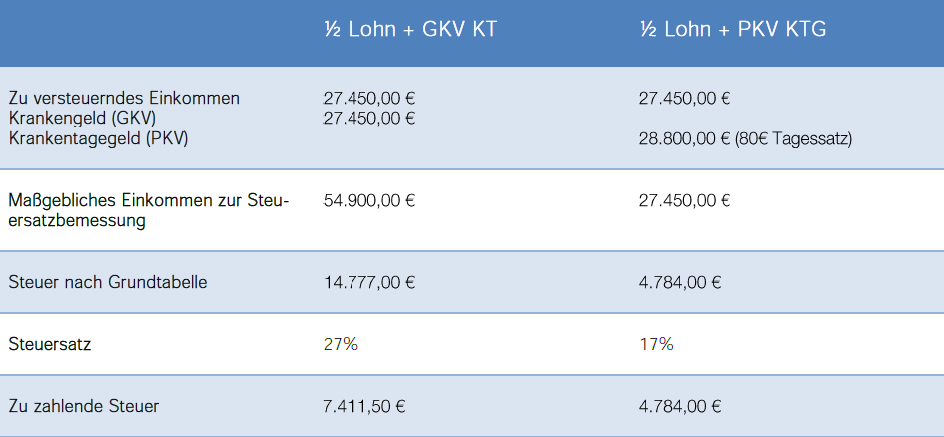Screen dimensions: 944x437
Task: Click the "½ Lohn + PKV KTG" column header
Action: (x=733, y=29)
